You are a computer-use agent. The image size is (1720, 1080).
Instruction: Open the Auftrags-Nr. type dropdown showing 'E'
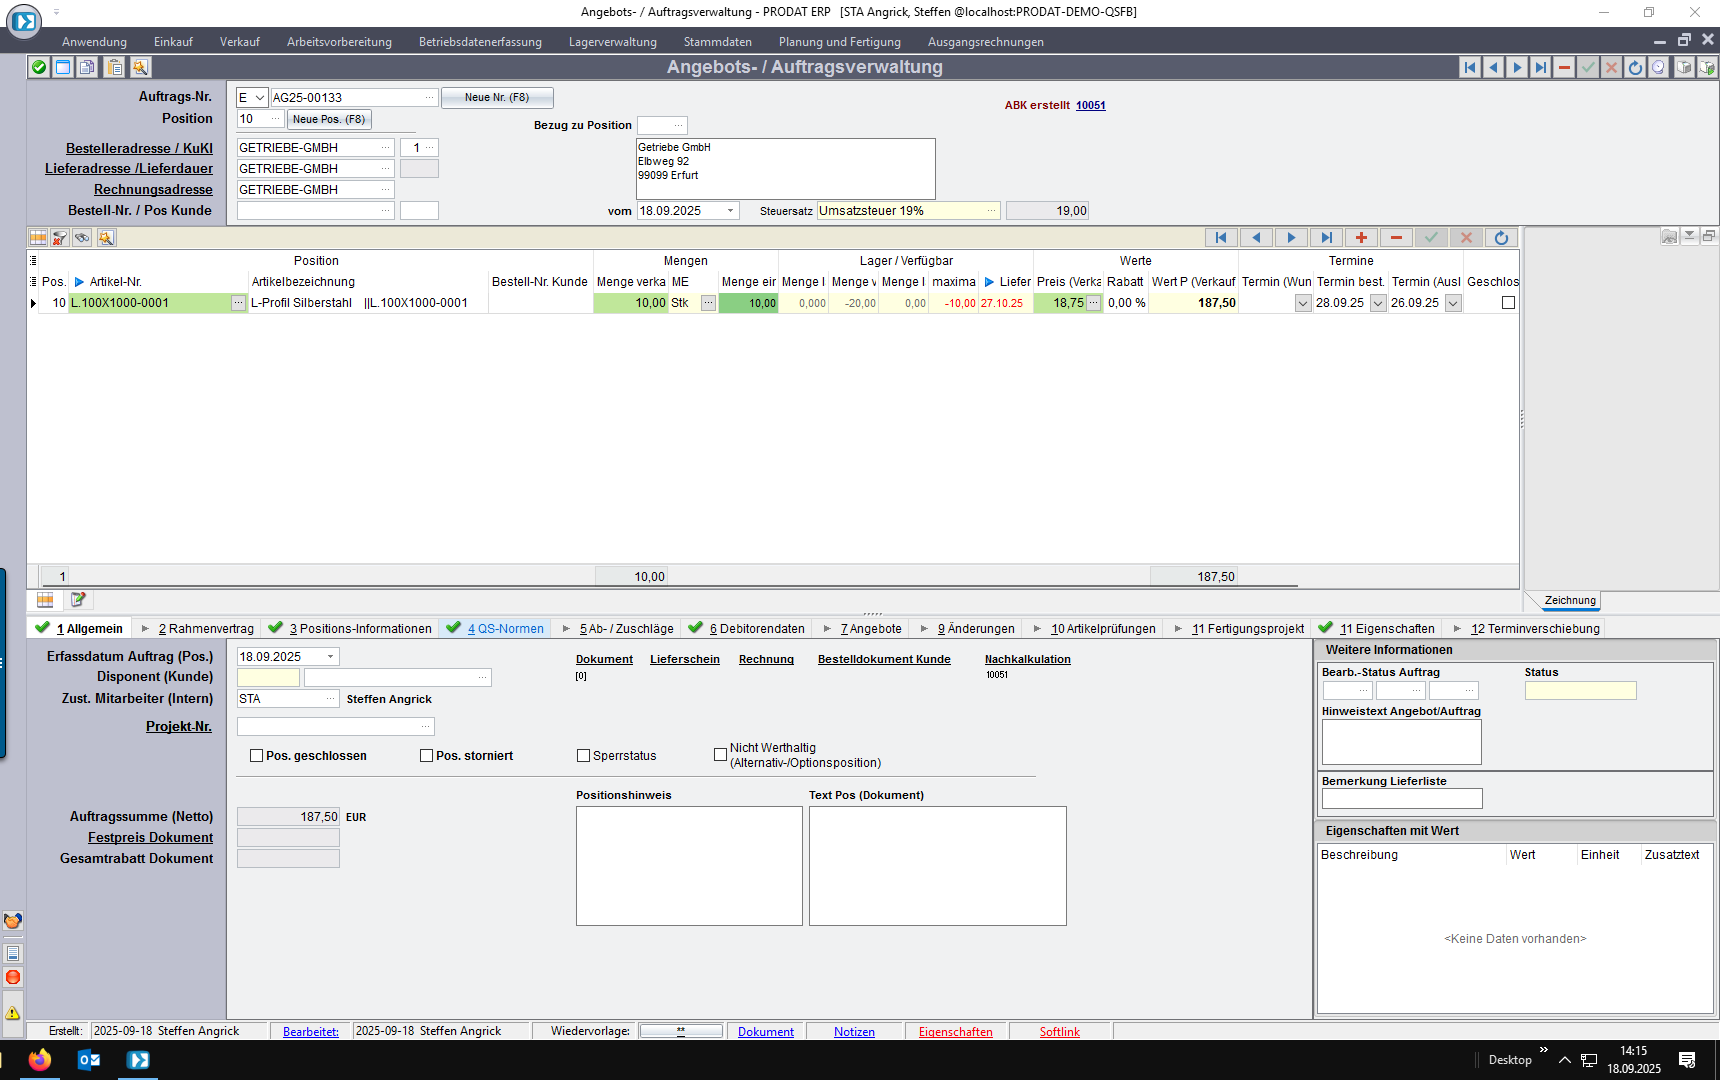[x=260, y=98]
